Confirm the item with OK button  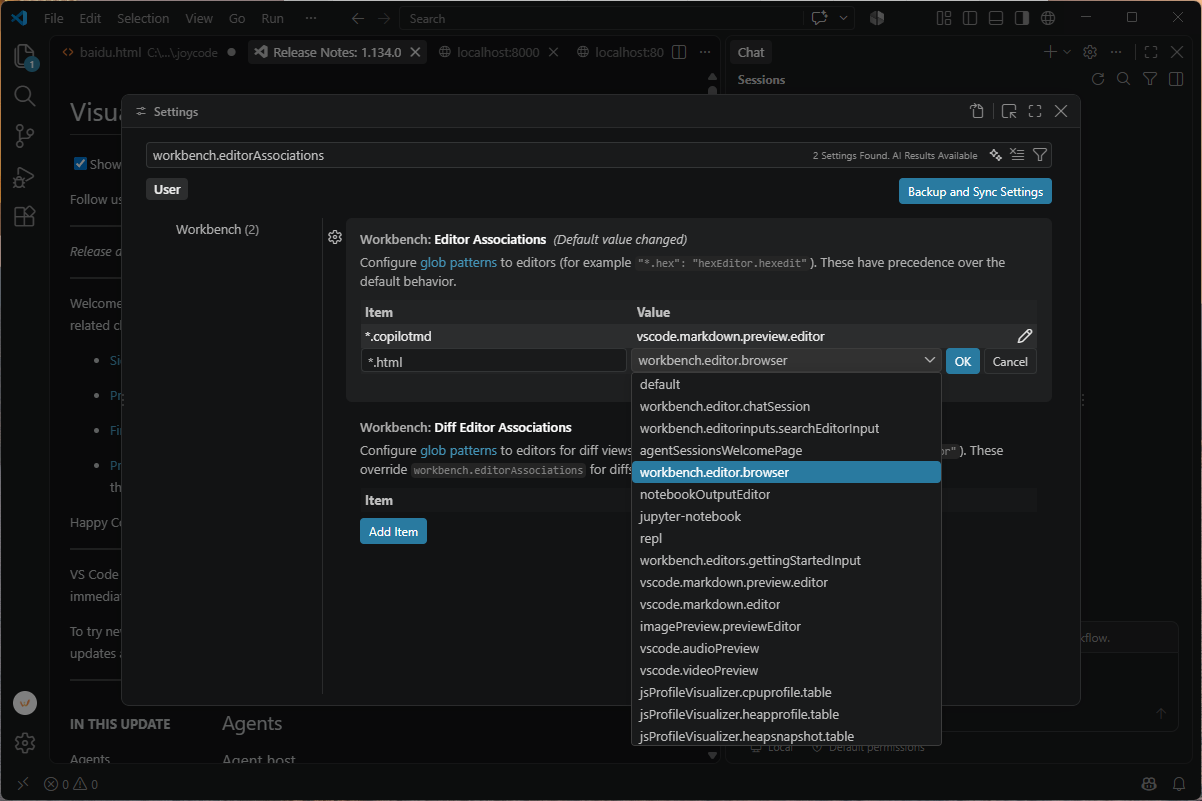[x=962, y=361]
